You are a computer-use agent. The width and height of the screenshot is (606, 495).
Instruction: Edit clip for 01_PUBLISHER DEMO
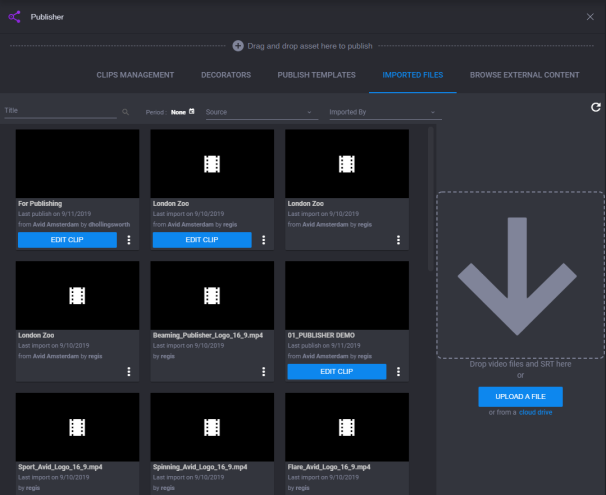pos(336,371)
